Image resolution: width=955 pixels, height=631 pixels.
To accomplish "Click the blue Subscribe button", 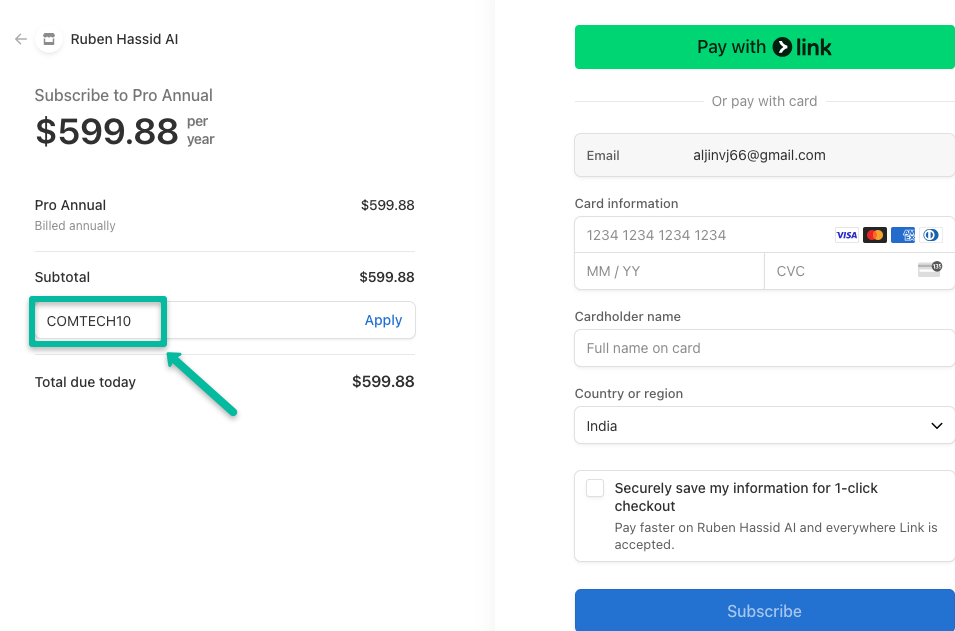I will click(x=764, y=610).
